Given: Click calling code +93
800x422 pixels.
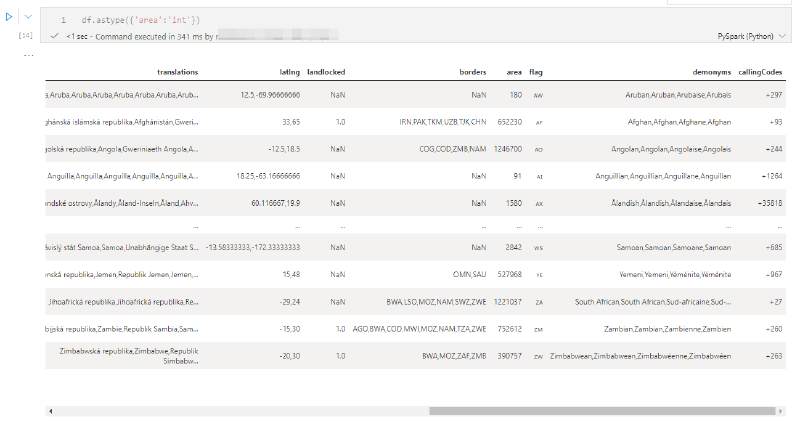Looking at the screenshot, I should pyautogui.click(x=776, y=122).
